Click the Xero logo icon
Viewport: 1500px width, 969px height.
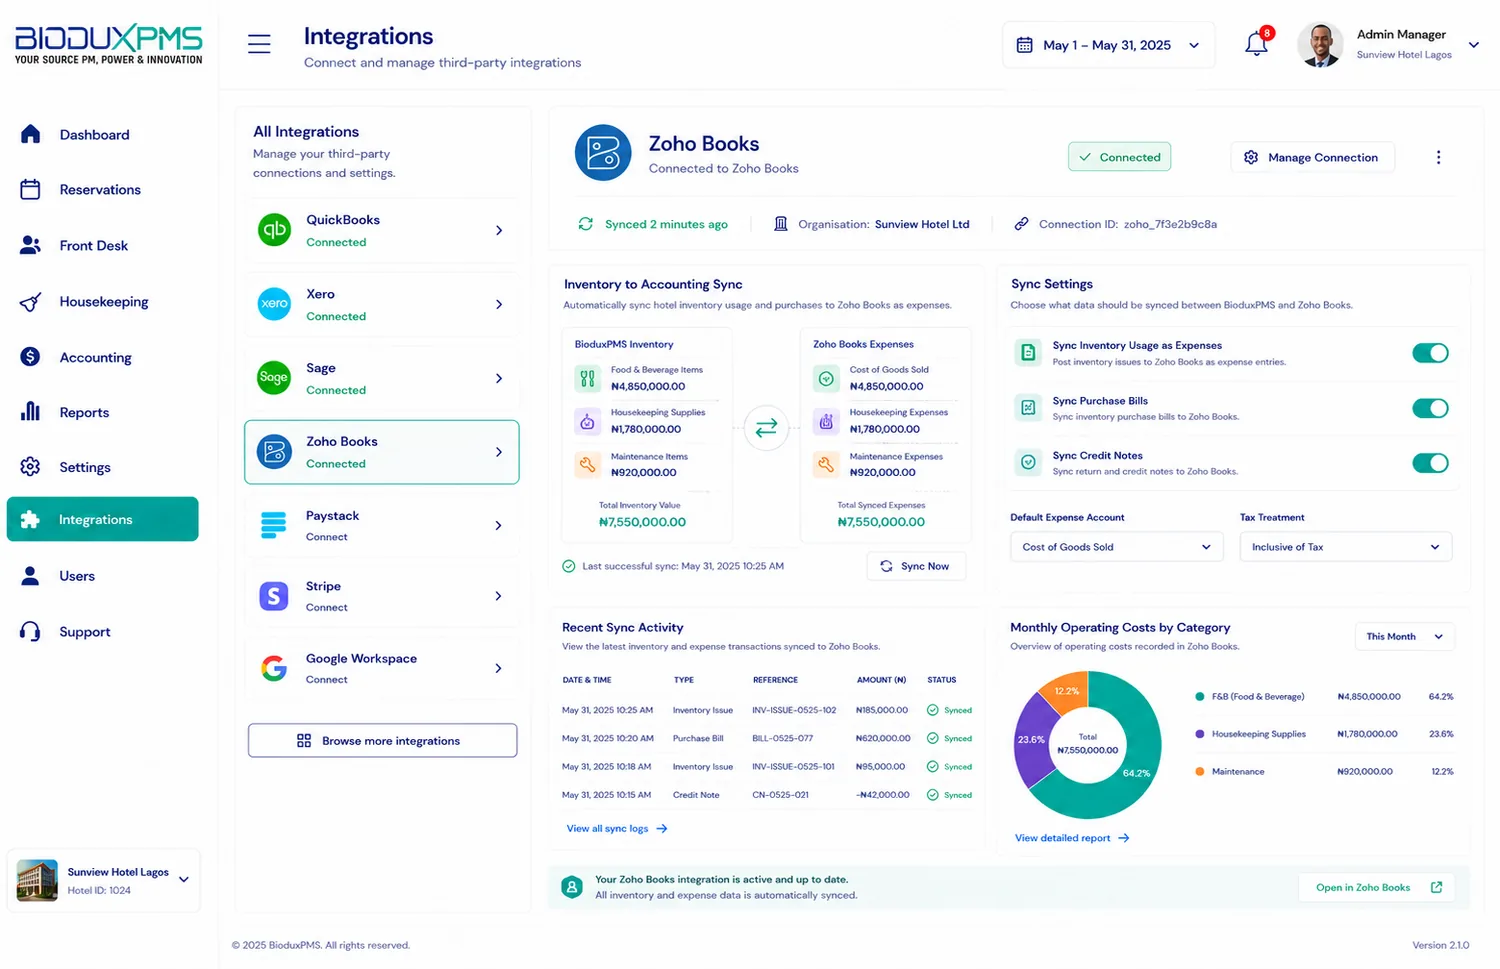(274, 304)
